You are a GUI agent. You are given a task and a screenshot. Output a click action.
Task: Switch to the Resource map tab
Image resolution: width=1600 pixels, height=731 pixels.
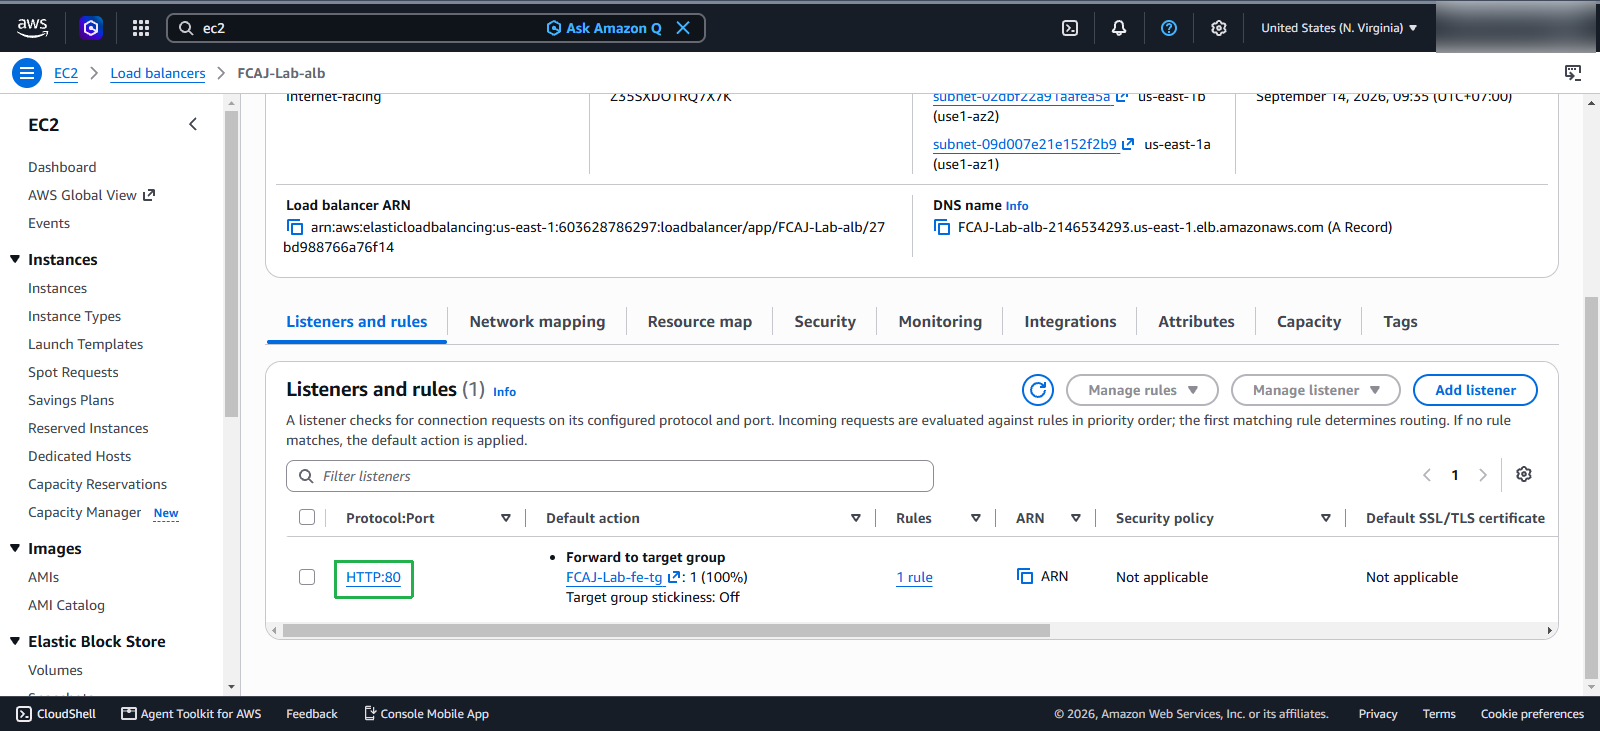[x=700, y=322]
